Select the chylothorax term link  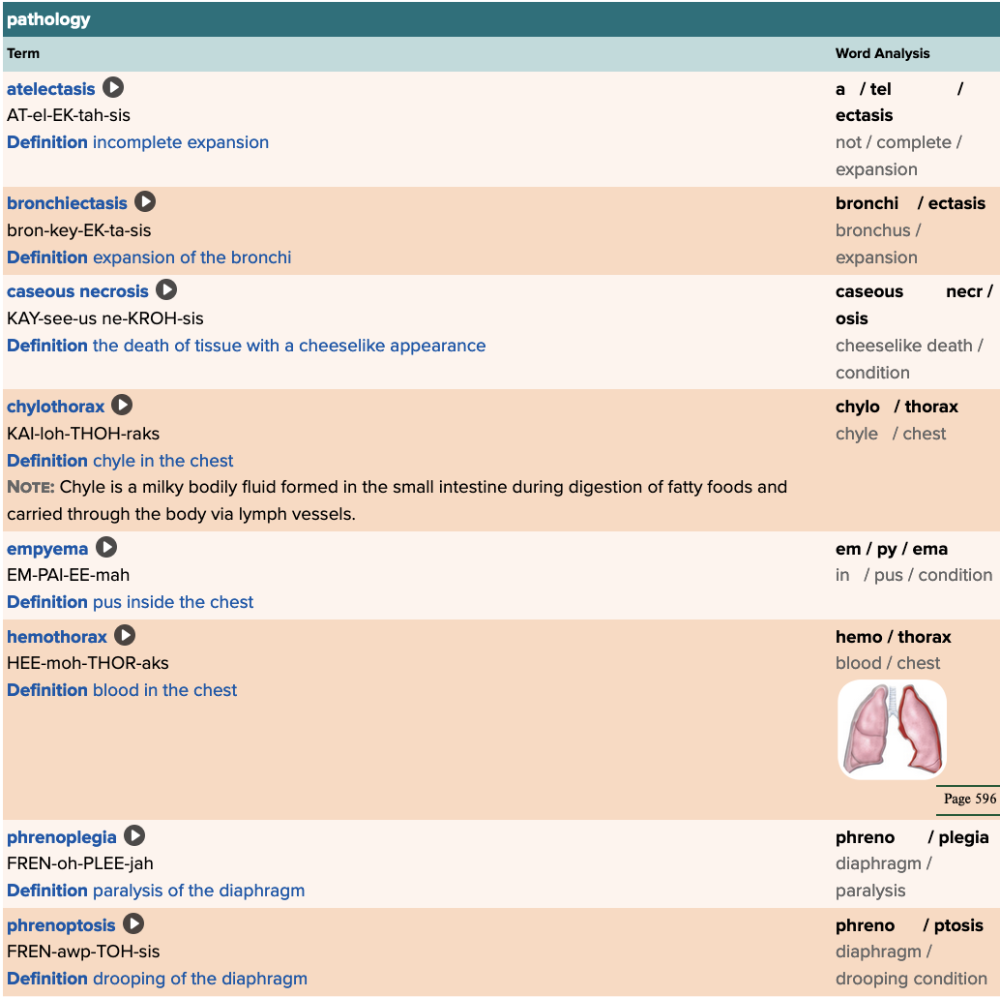tap(55, 406)
